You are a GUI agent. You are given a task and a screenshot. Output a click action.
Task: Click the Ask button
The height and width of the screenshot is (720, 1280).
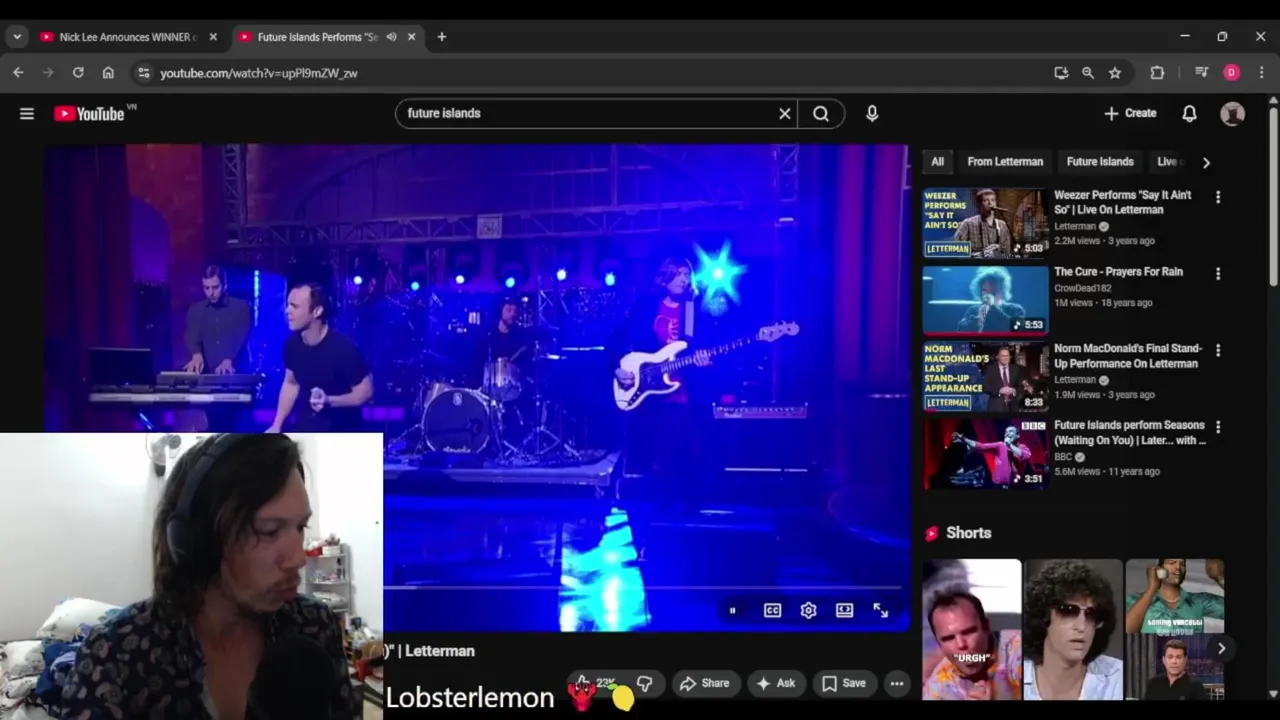pyautogui.click(x=776, y=684)
